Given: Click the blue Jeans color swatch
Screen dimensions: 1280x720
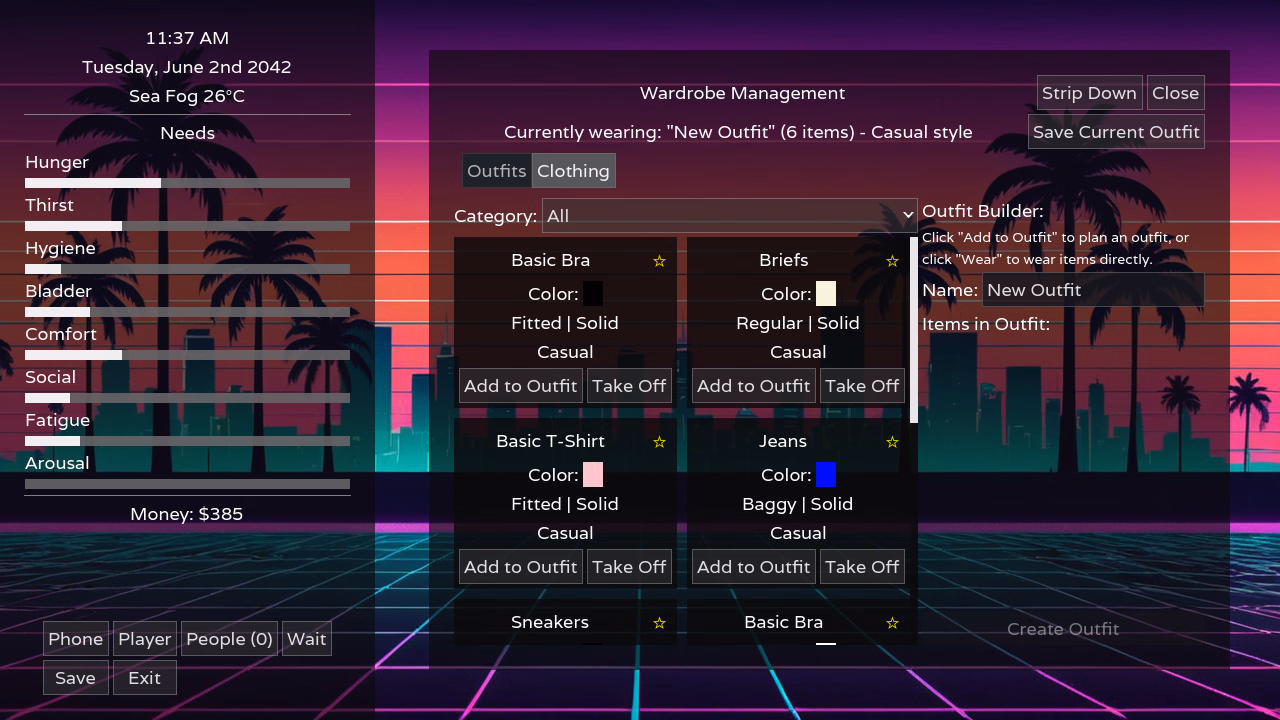Looking at the screenshot, I should [826, 475].
